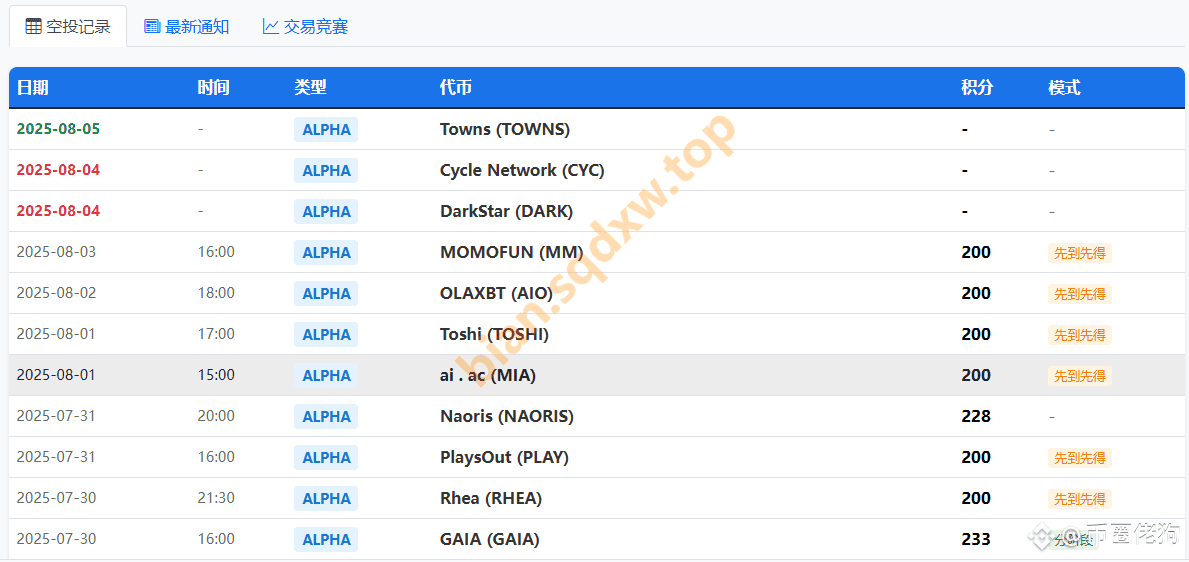Click the MOMOFUN (MM) token name
1189x562 pixels.
coord(512,253)
